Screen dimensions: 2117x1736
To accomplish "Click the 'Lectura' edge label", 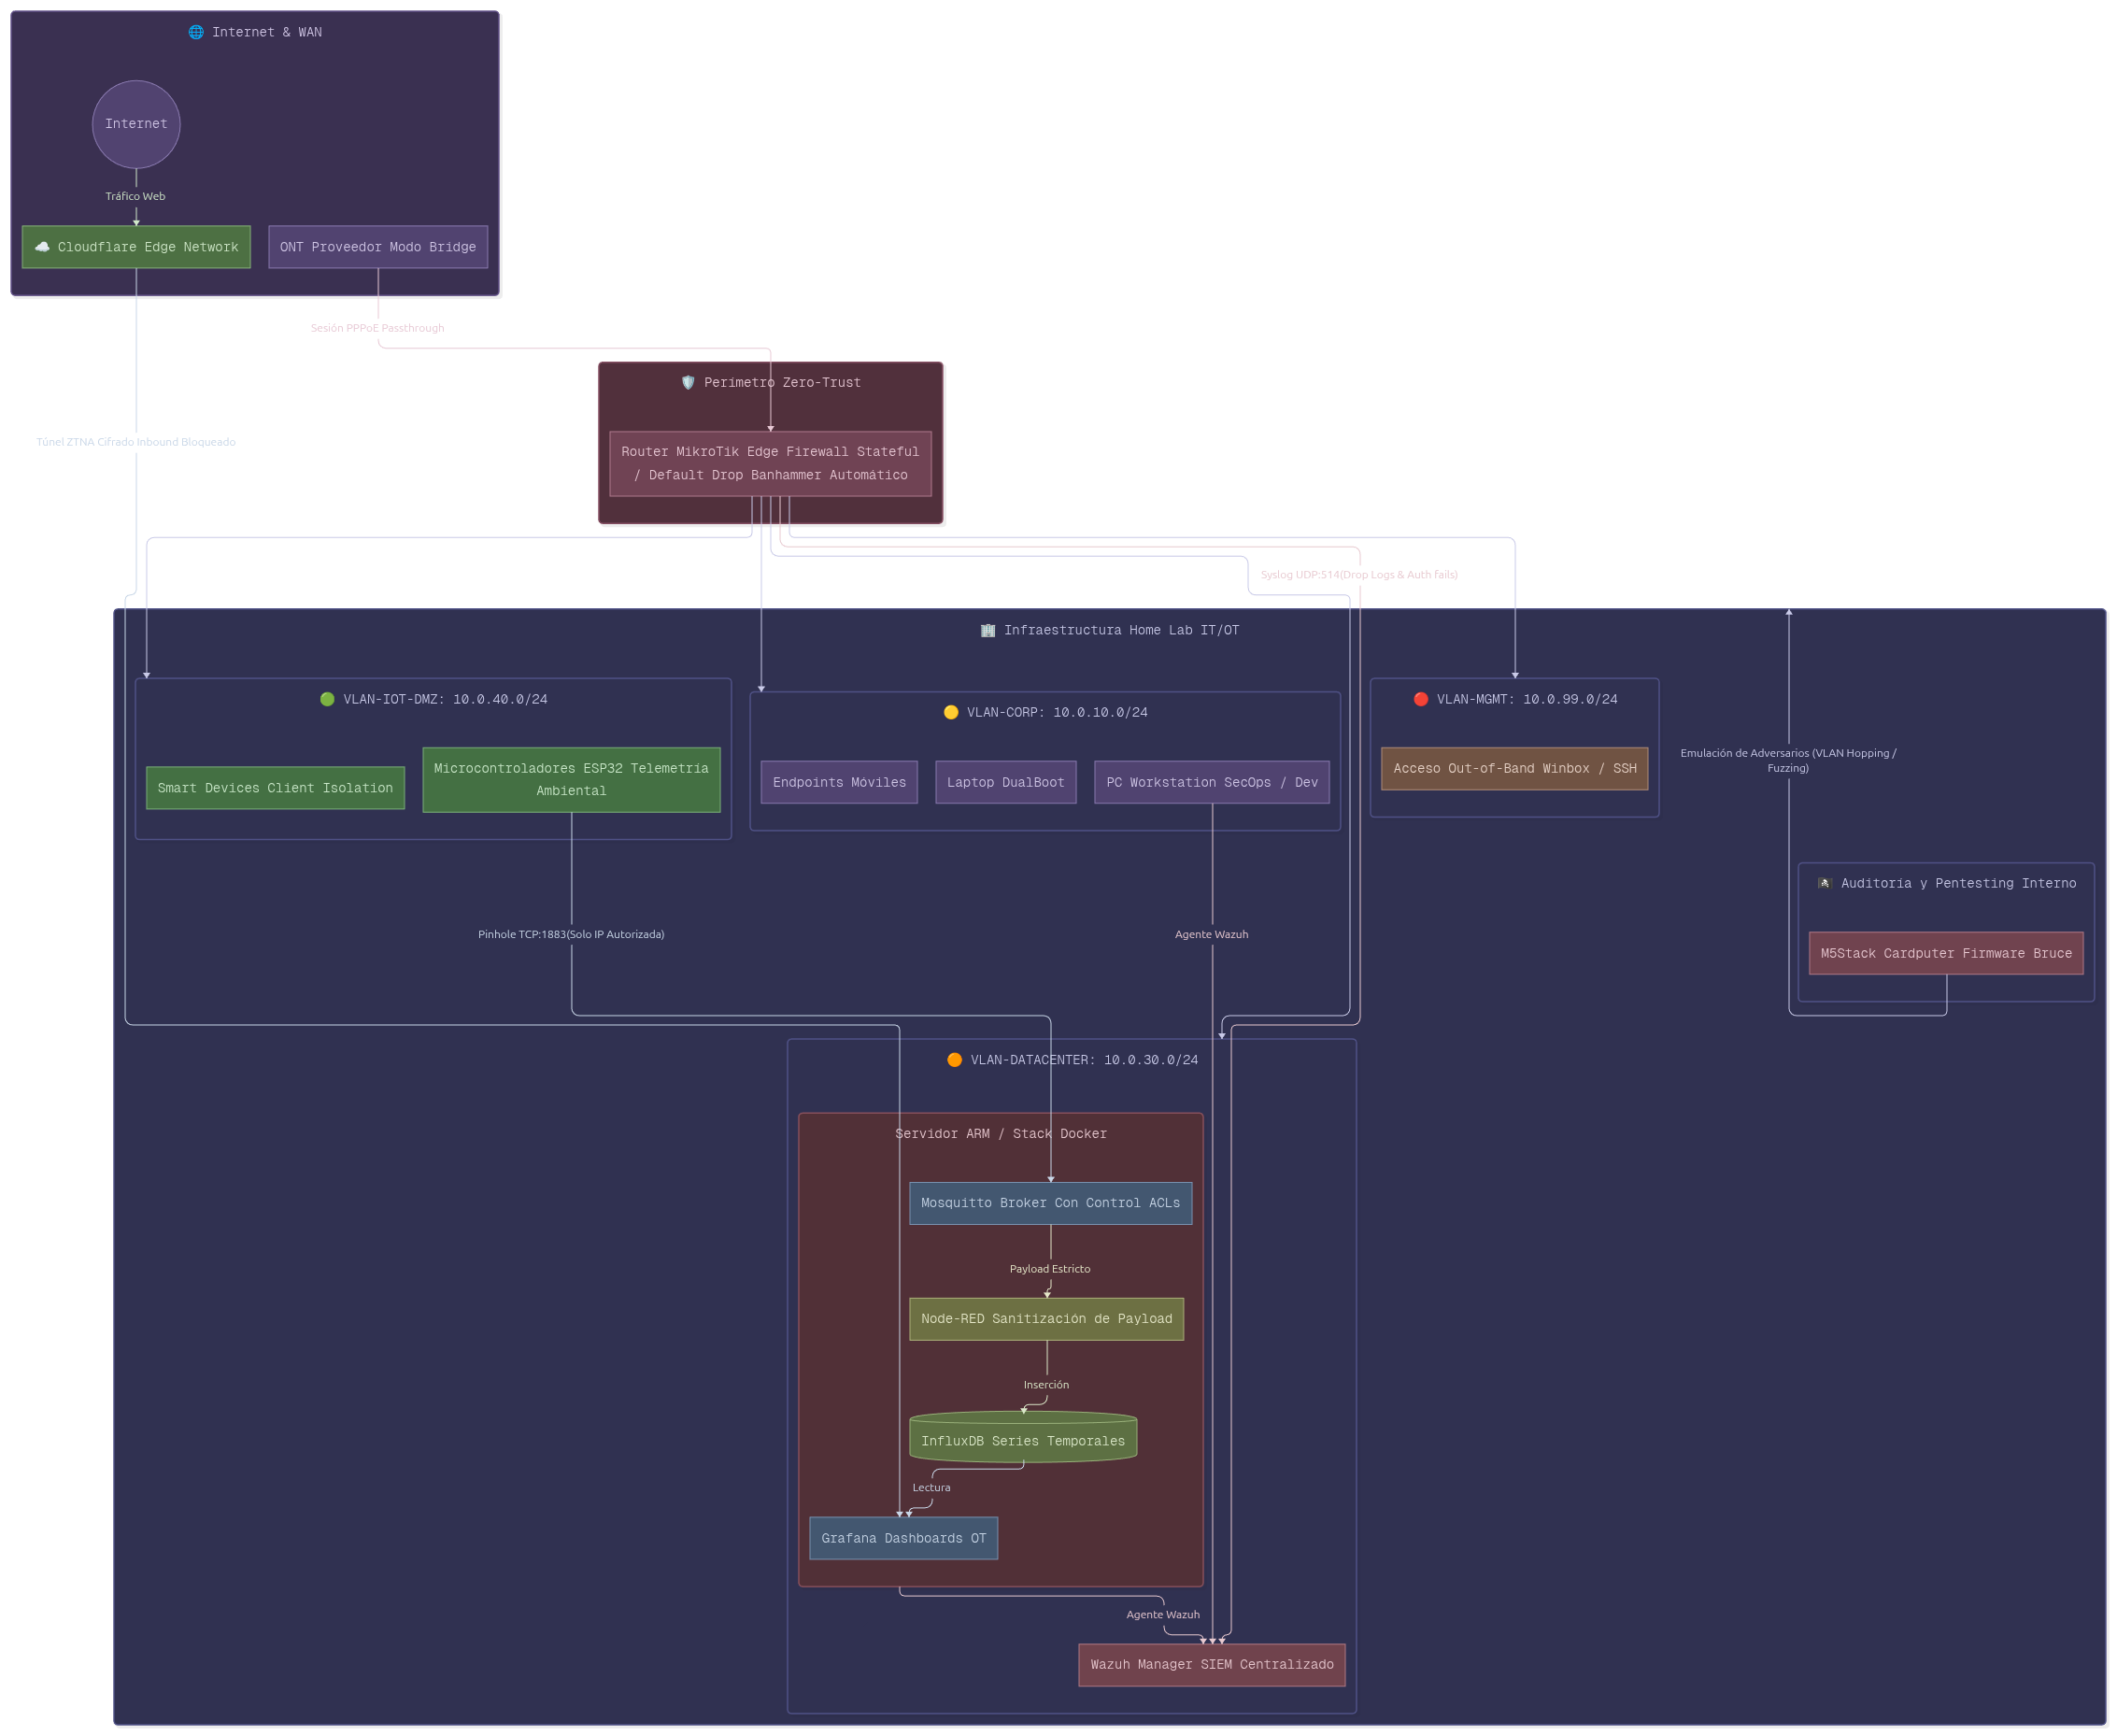I will tap(931, 1488).
